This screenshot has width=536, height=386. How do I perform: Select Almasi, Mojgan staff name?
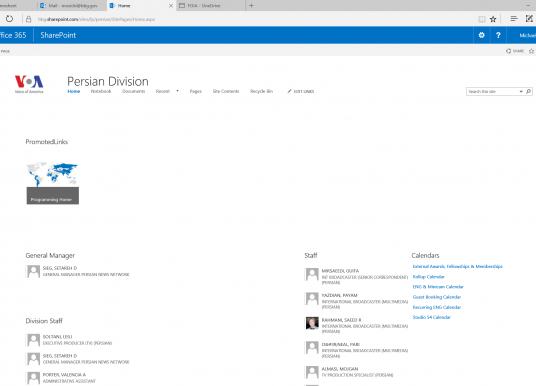coord(340,369)
